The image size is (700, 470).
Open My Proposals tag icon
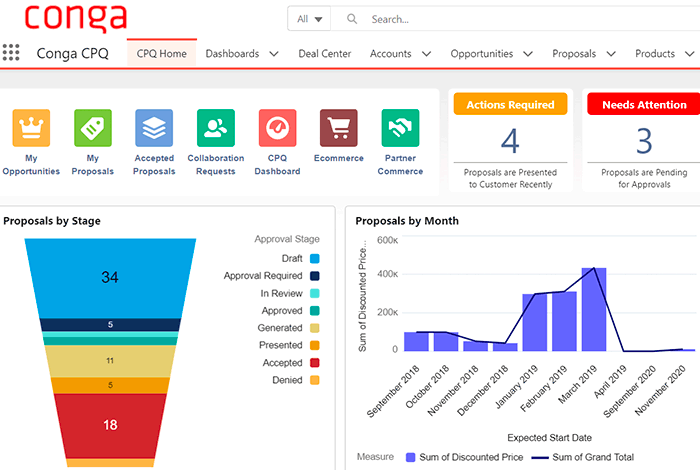(x=93, y=128)
